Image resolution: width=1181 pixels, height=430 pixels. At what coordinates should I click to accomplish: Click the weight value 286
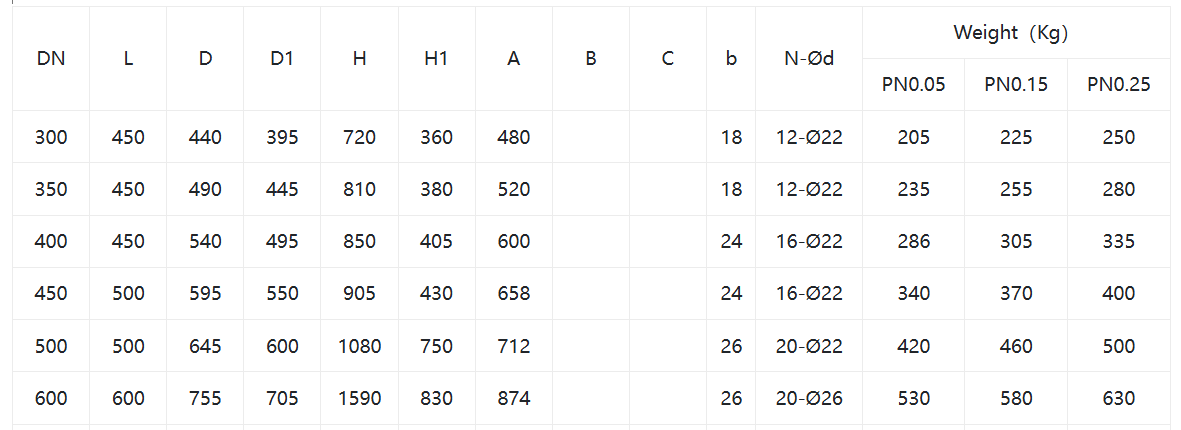tap(913, 241)
